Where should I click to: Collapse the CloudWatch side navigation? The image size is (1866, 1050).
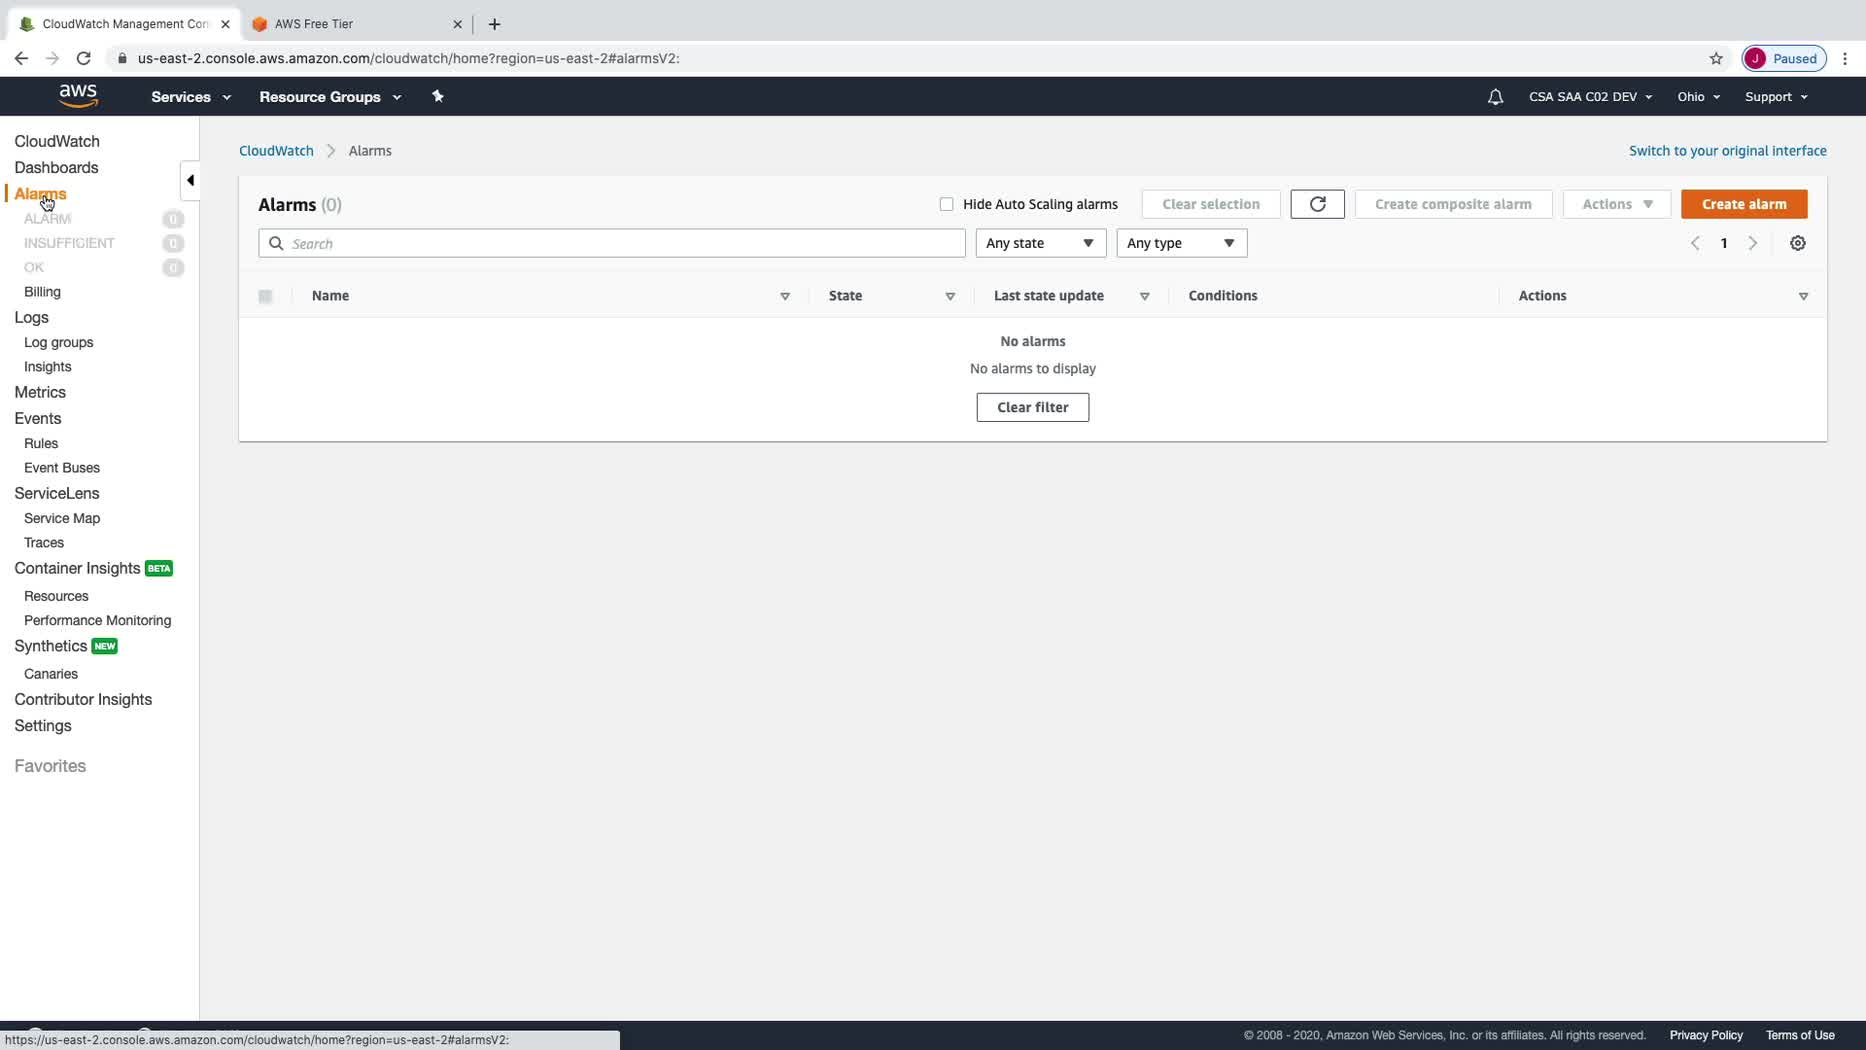(190, 181)
